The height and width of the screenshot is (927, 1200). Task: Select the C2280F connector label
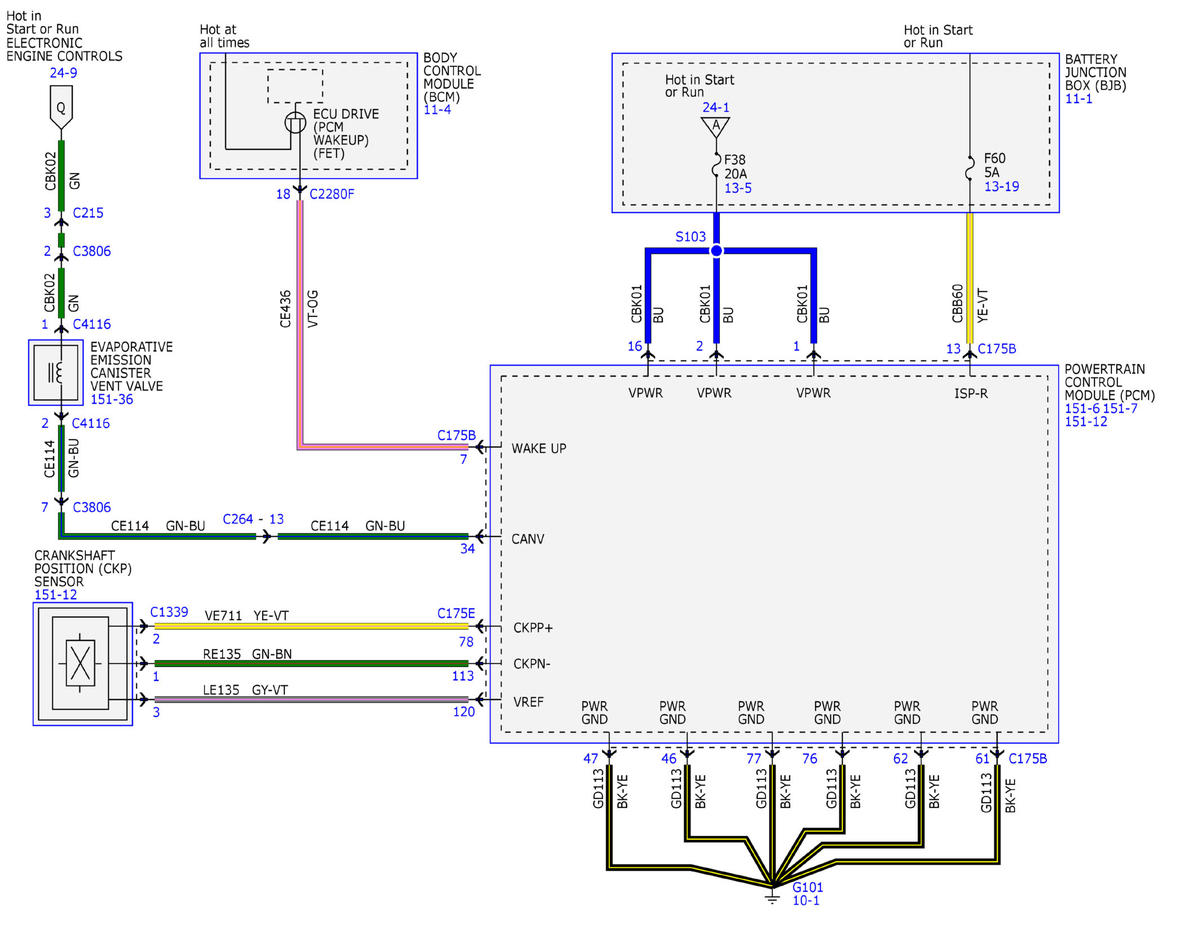[x=330, y=193]
